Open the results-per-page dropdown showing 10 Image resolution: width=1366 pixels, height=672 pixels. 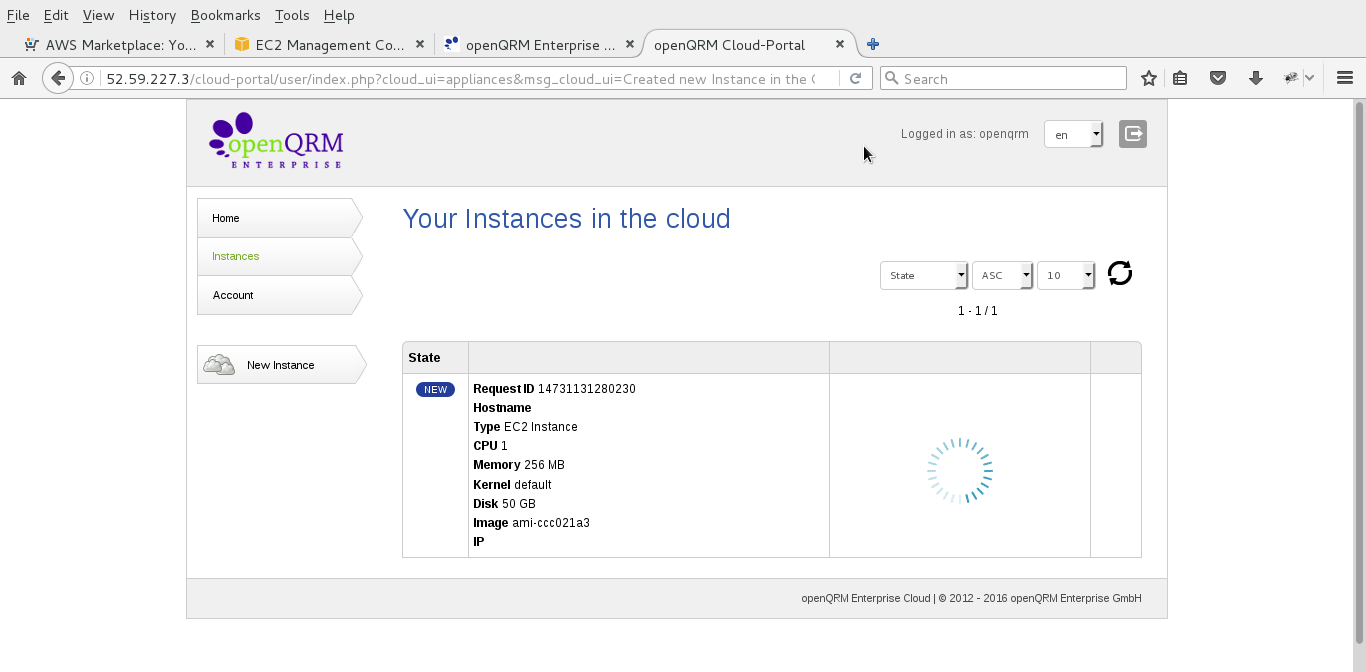pos(1066,275)
